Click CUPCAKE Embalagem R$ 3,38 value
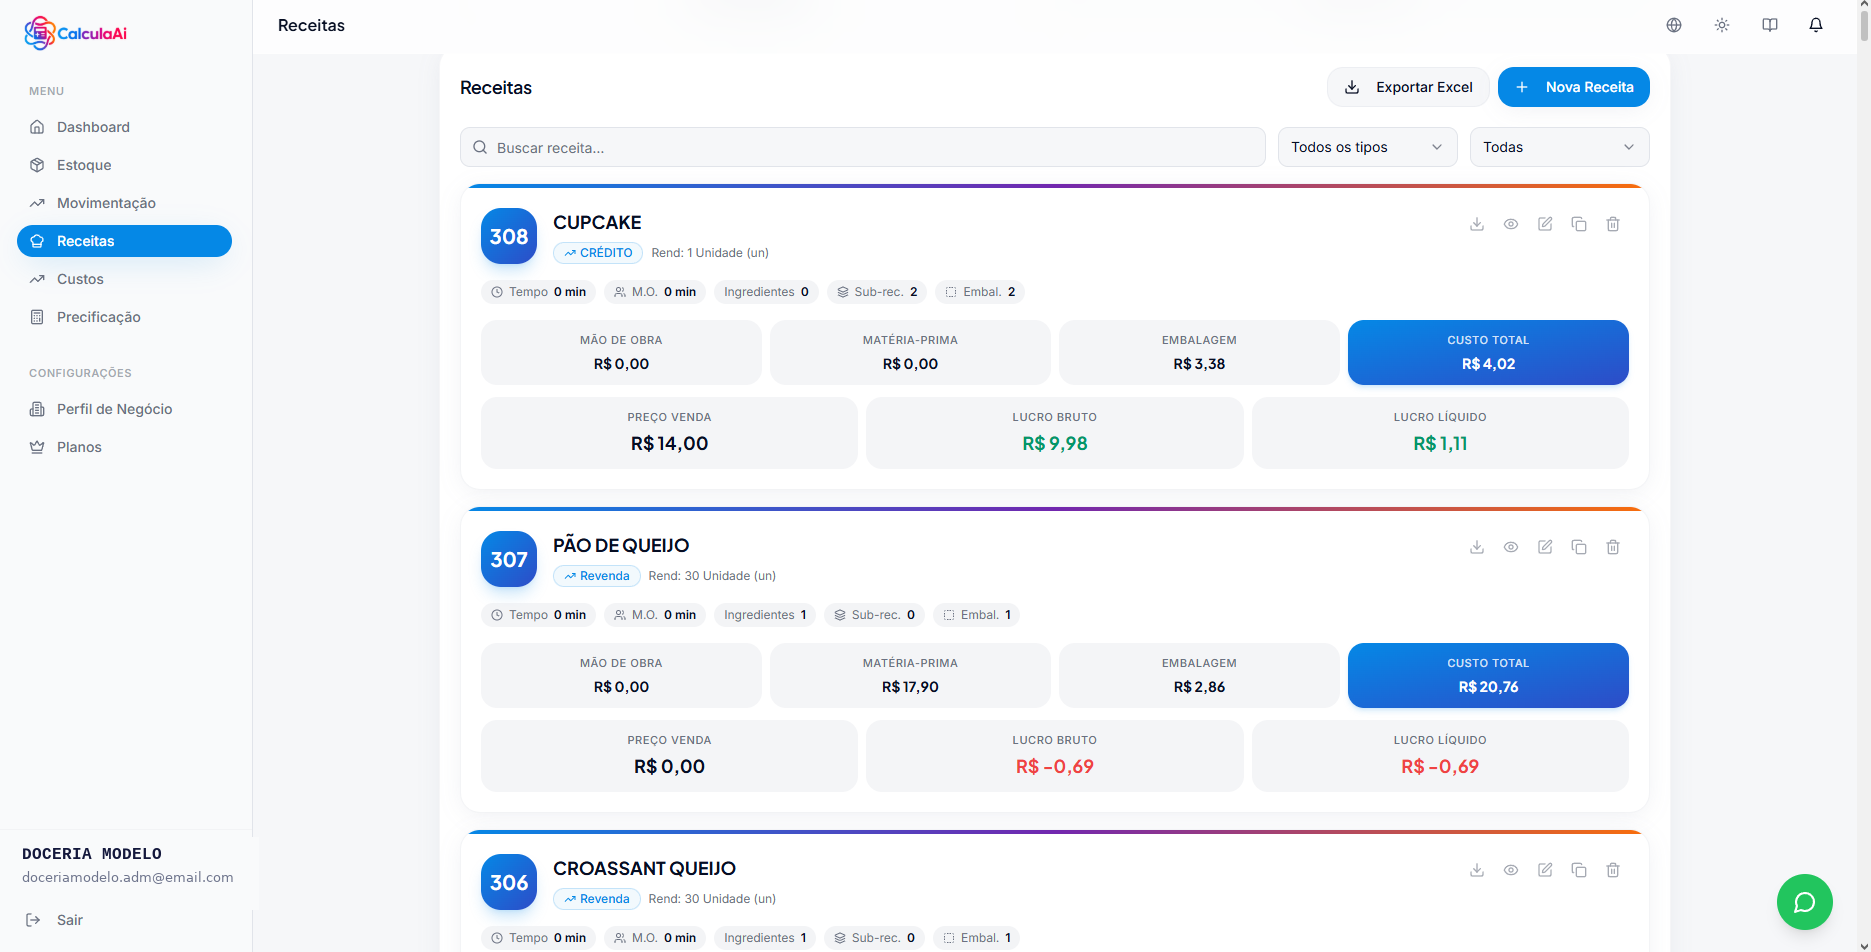 (1199, 364)
